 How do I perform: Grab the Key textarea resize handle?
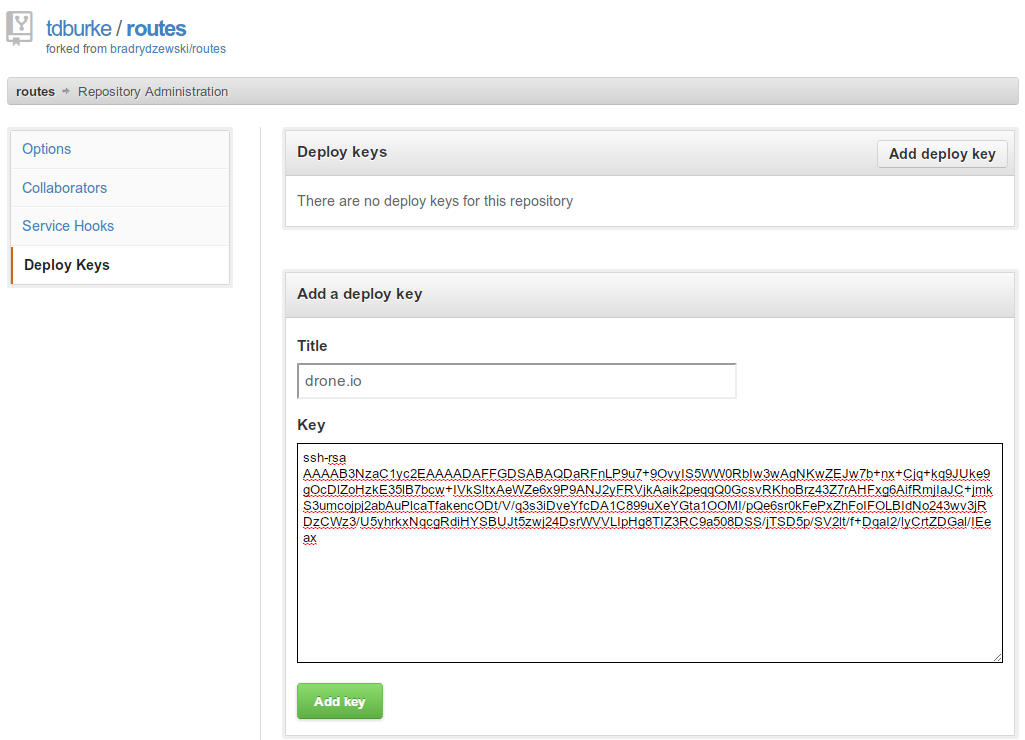(x=997, y=656)
